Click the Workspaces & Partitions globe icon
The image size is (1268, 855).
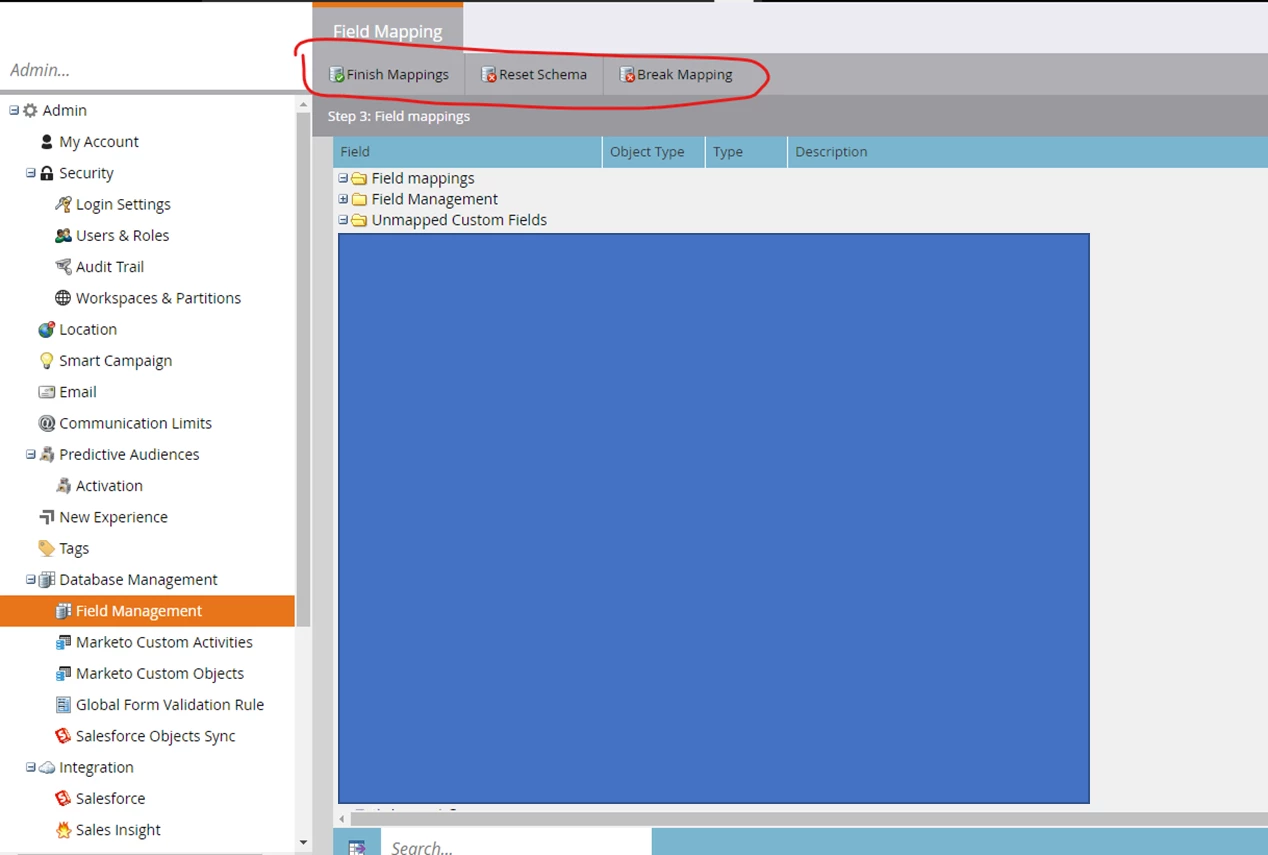point(63,298)
